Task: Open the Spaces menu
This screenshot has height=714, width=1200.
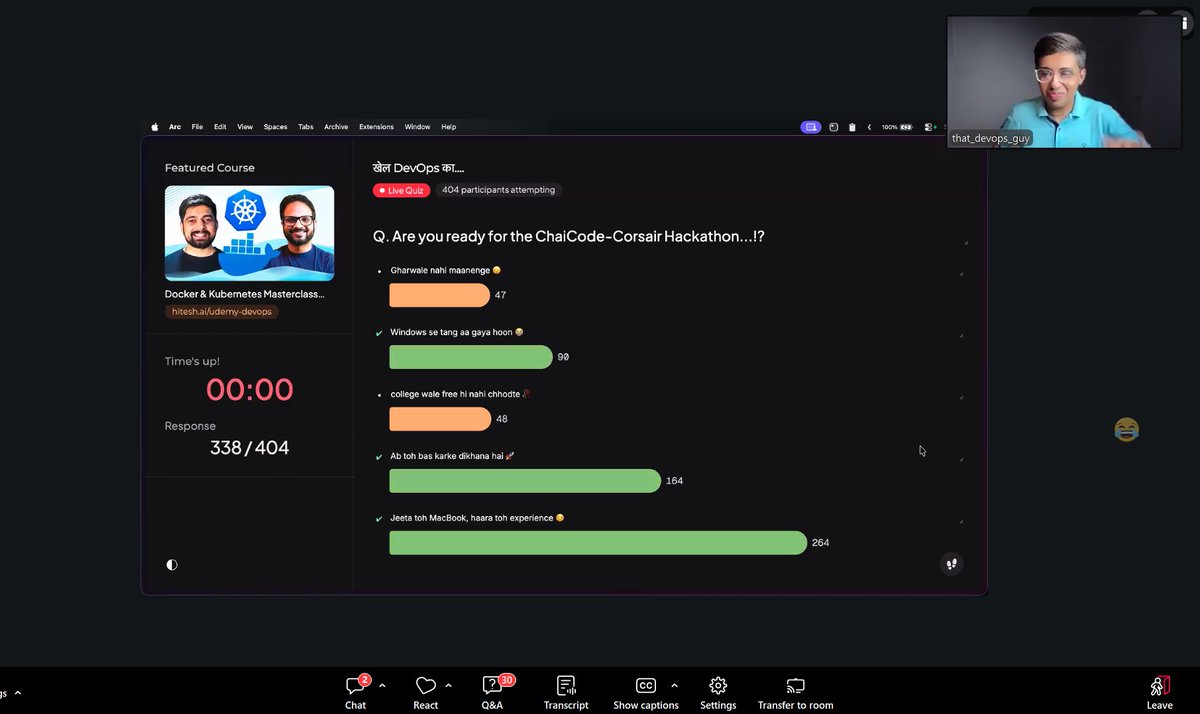Action: (x=275, y=127)
